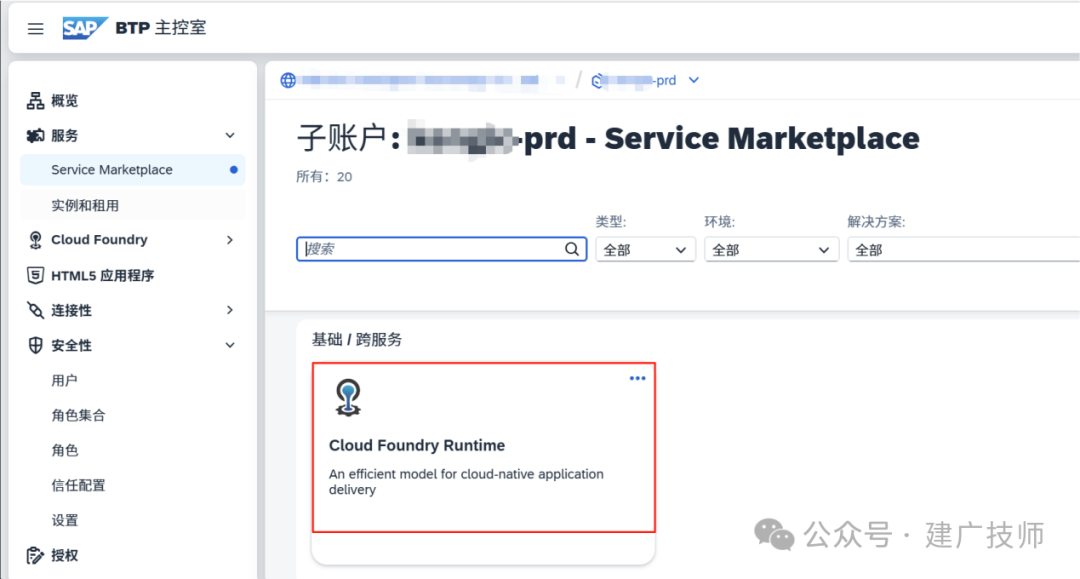Click the security shield icon
The image size is (1080, 579).
tap(35, 345)
